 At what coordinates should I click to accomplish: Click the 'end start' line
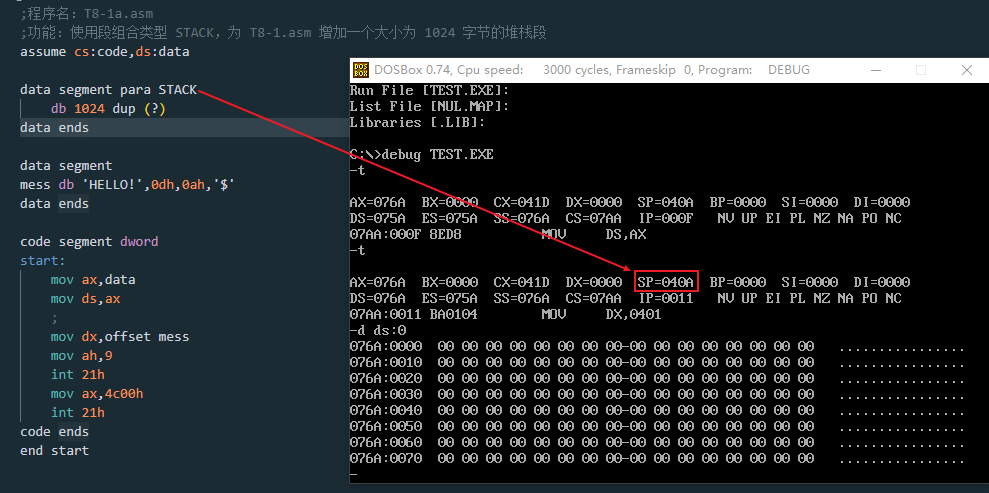[x=54, y=450]
